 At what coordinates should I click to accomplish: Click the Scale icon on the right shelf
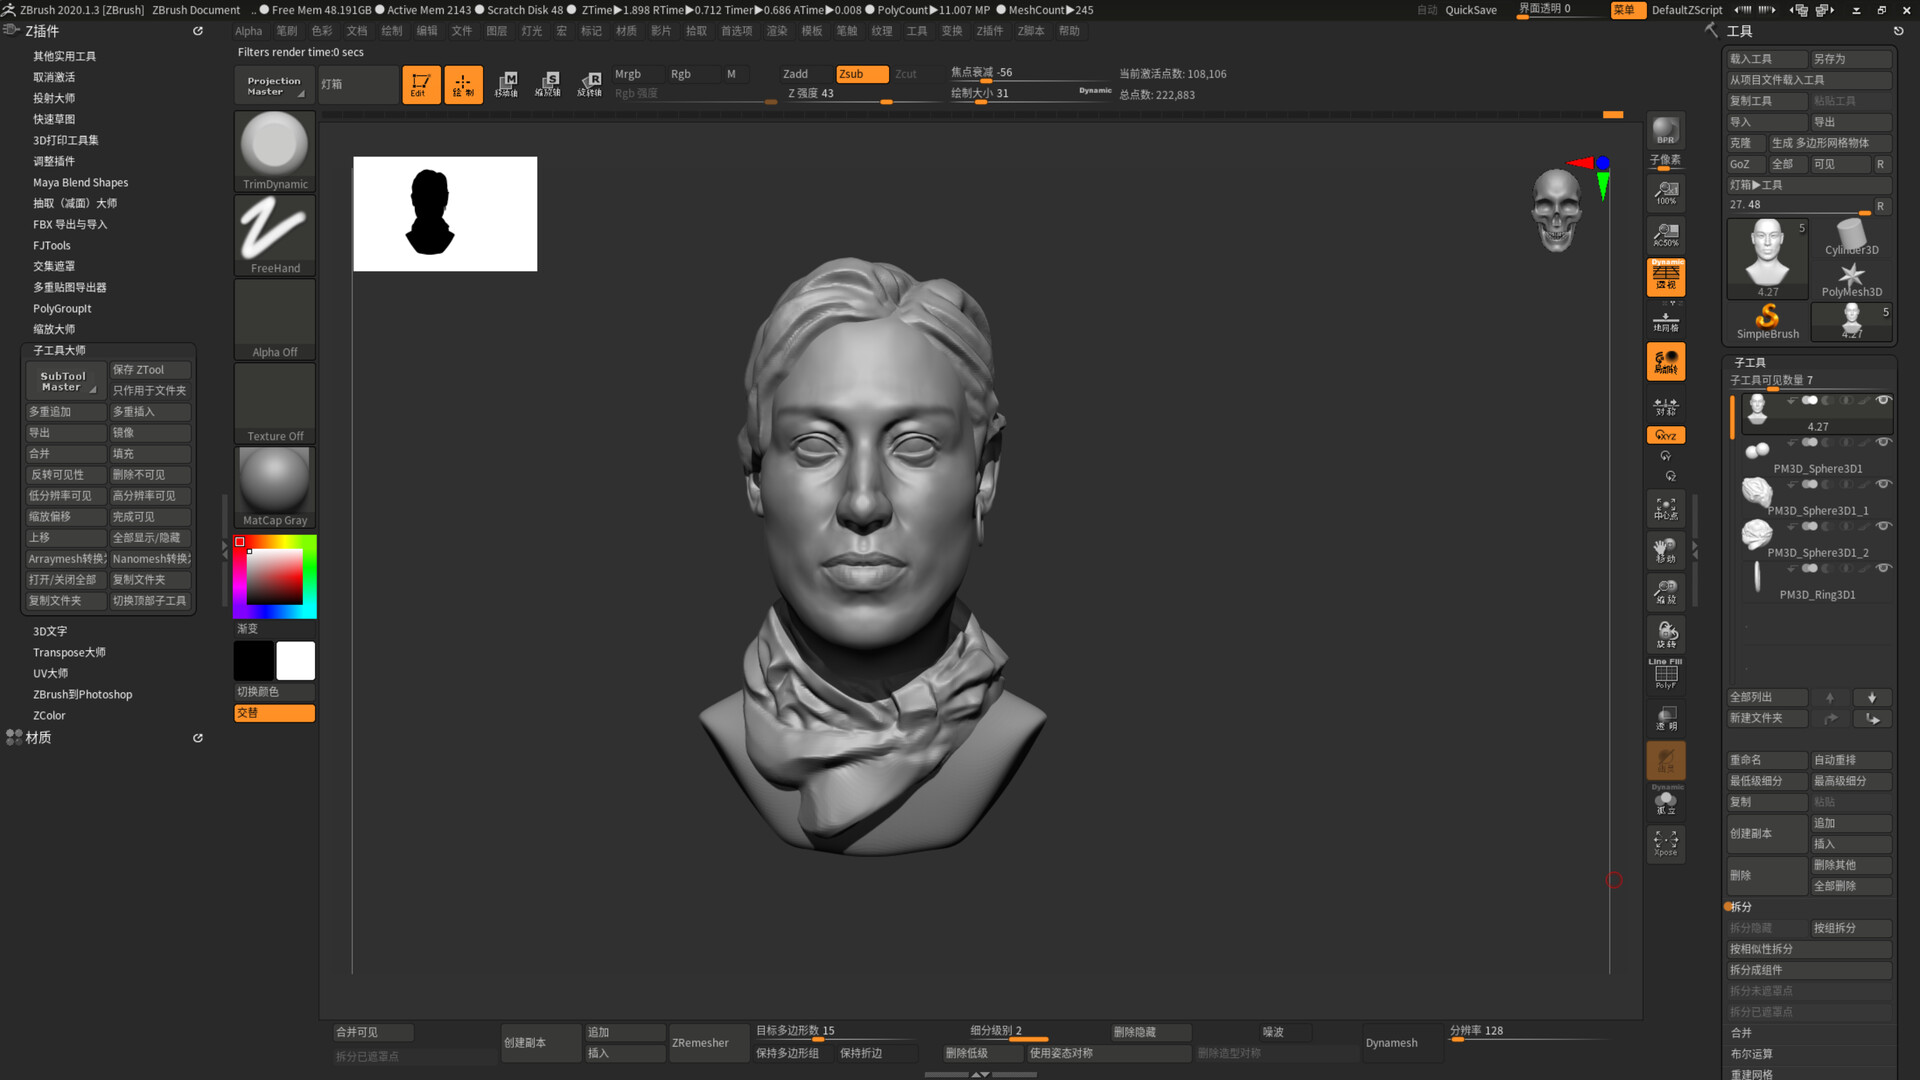click(1665, 591)
